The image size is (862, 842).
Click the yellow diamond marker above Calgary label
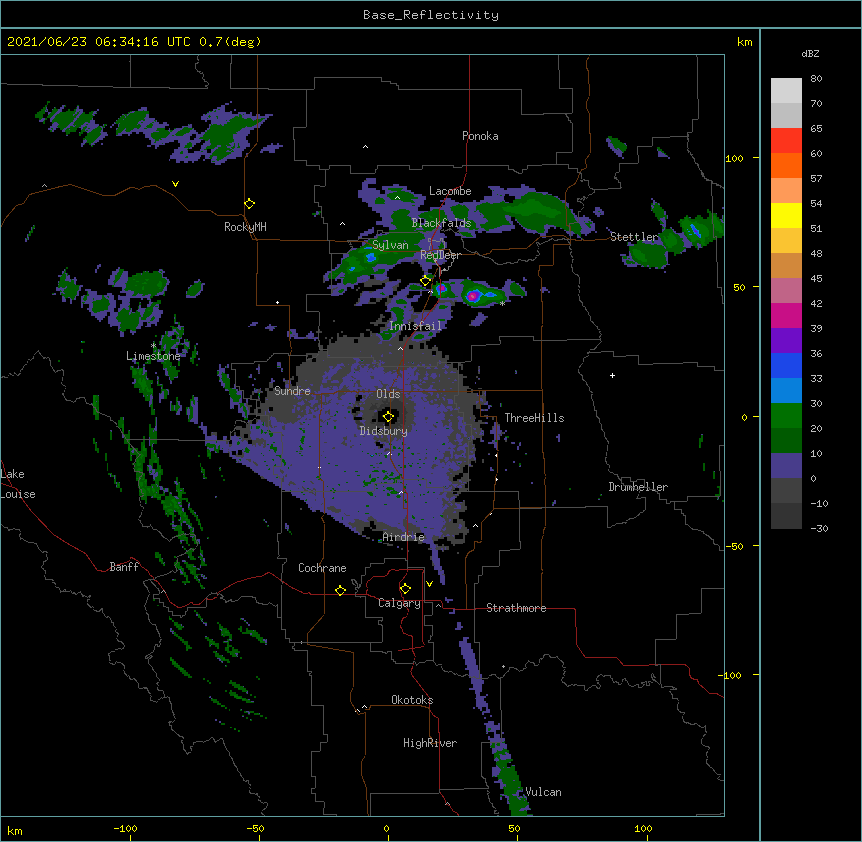[x=405, y=589]
